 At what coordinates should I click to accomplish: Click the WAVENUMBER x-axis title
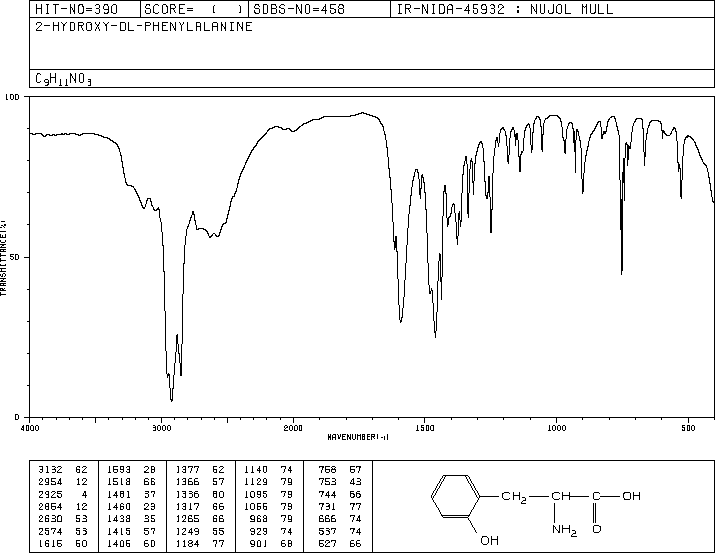[358, 437]
